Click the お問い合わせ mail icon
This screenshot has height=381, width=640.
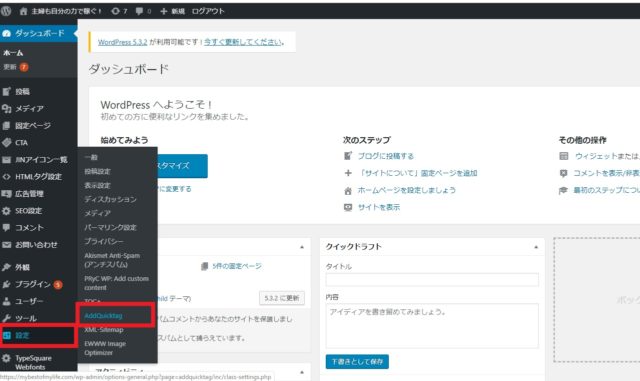(x=6, y=245)
